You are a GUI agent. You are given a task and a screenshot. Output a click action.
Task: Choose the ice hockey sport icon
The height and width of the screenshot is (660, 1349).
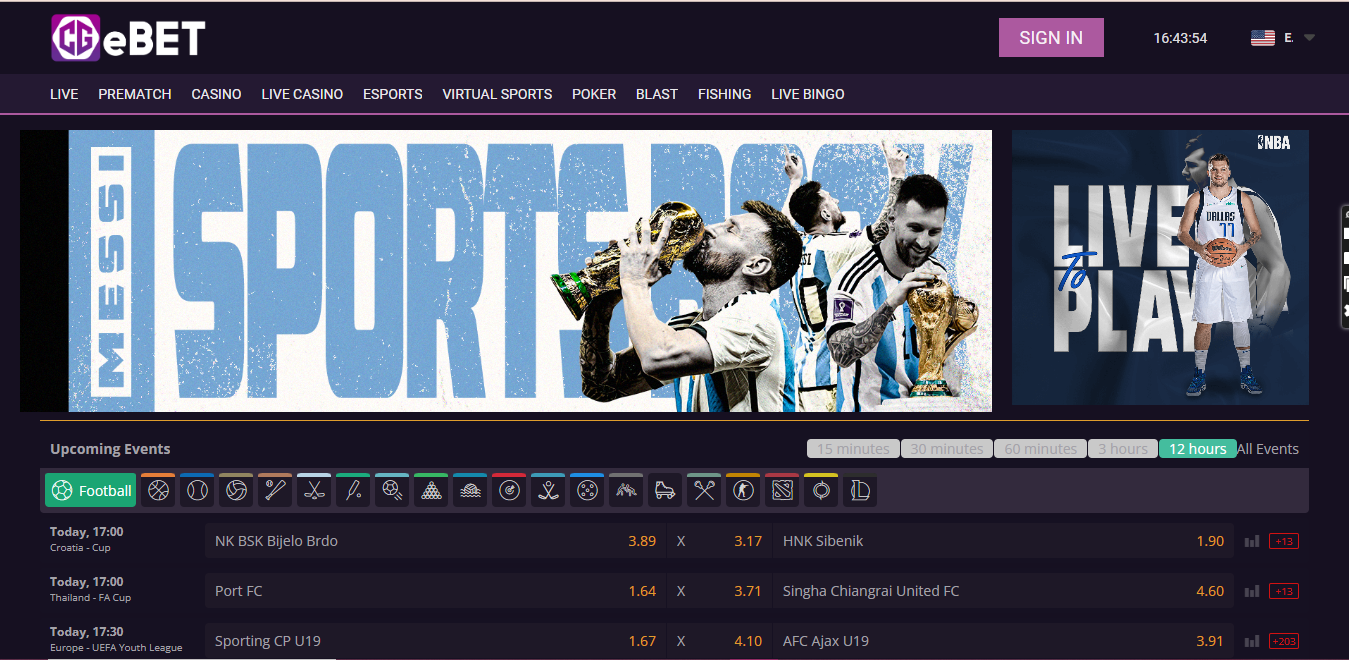tap(314, 490)
